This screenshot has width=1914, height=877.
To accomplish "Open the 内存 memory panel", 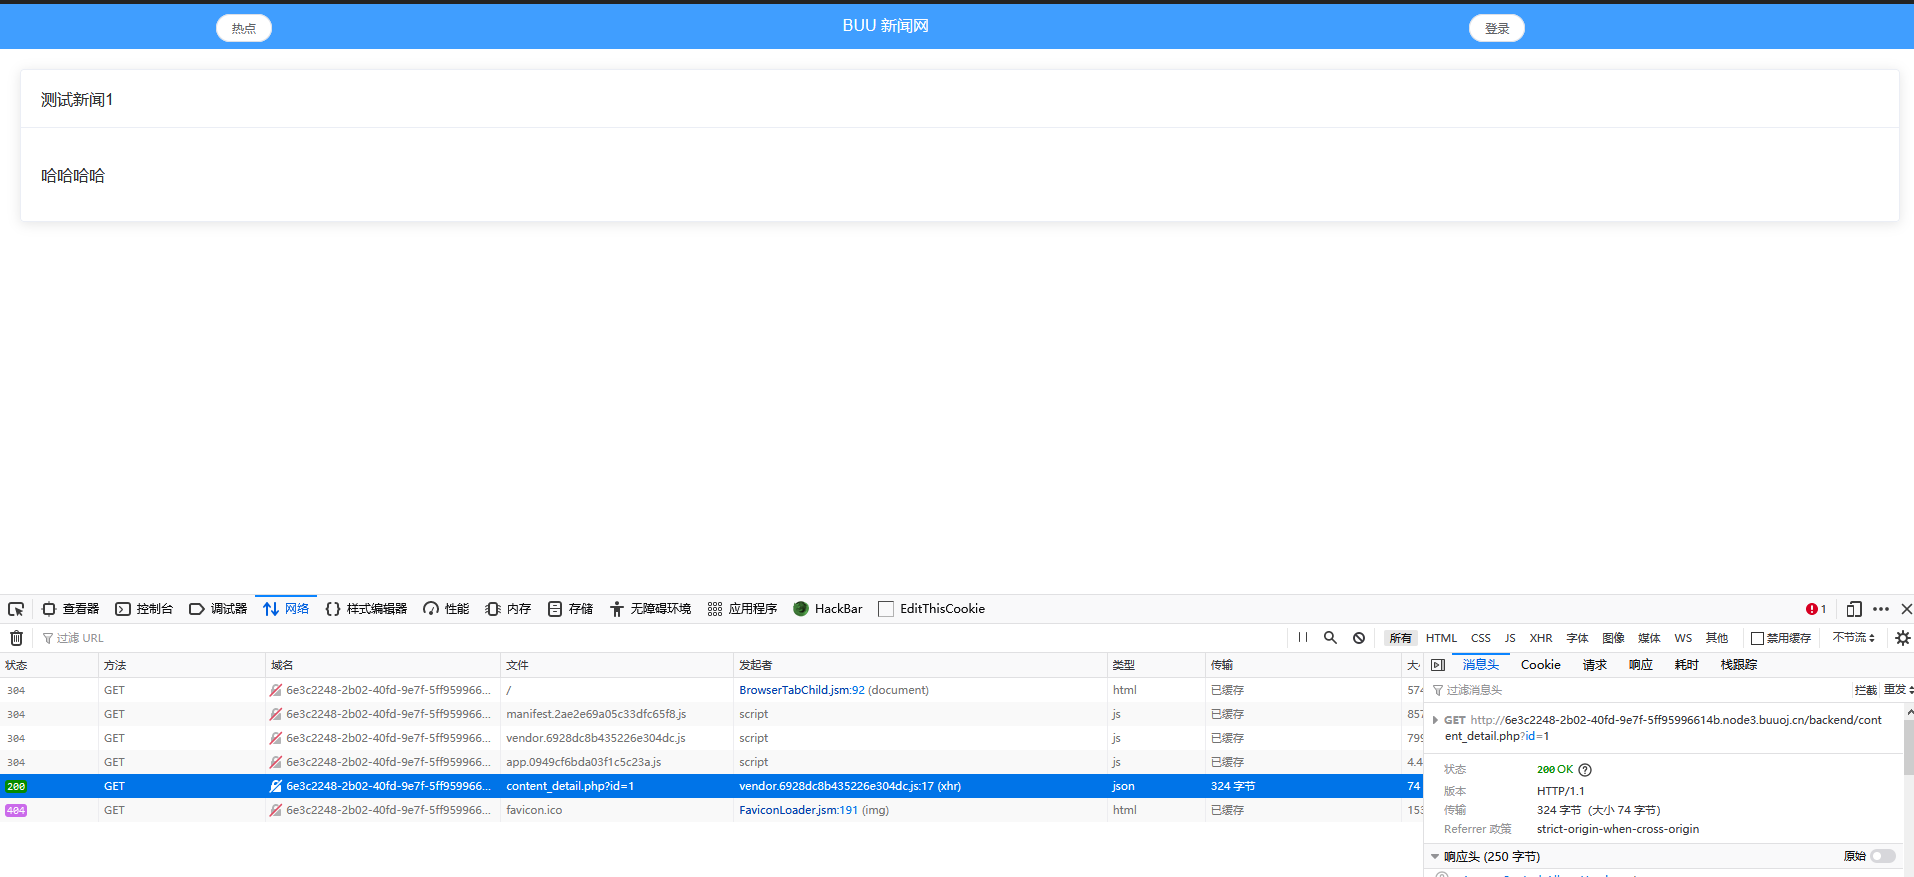I will click(x=508, y=609).
